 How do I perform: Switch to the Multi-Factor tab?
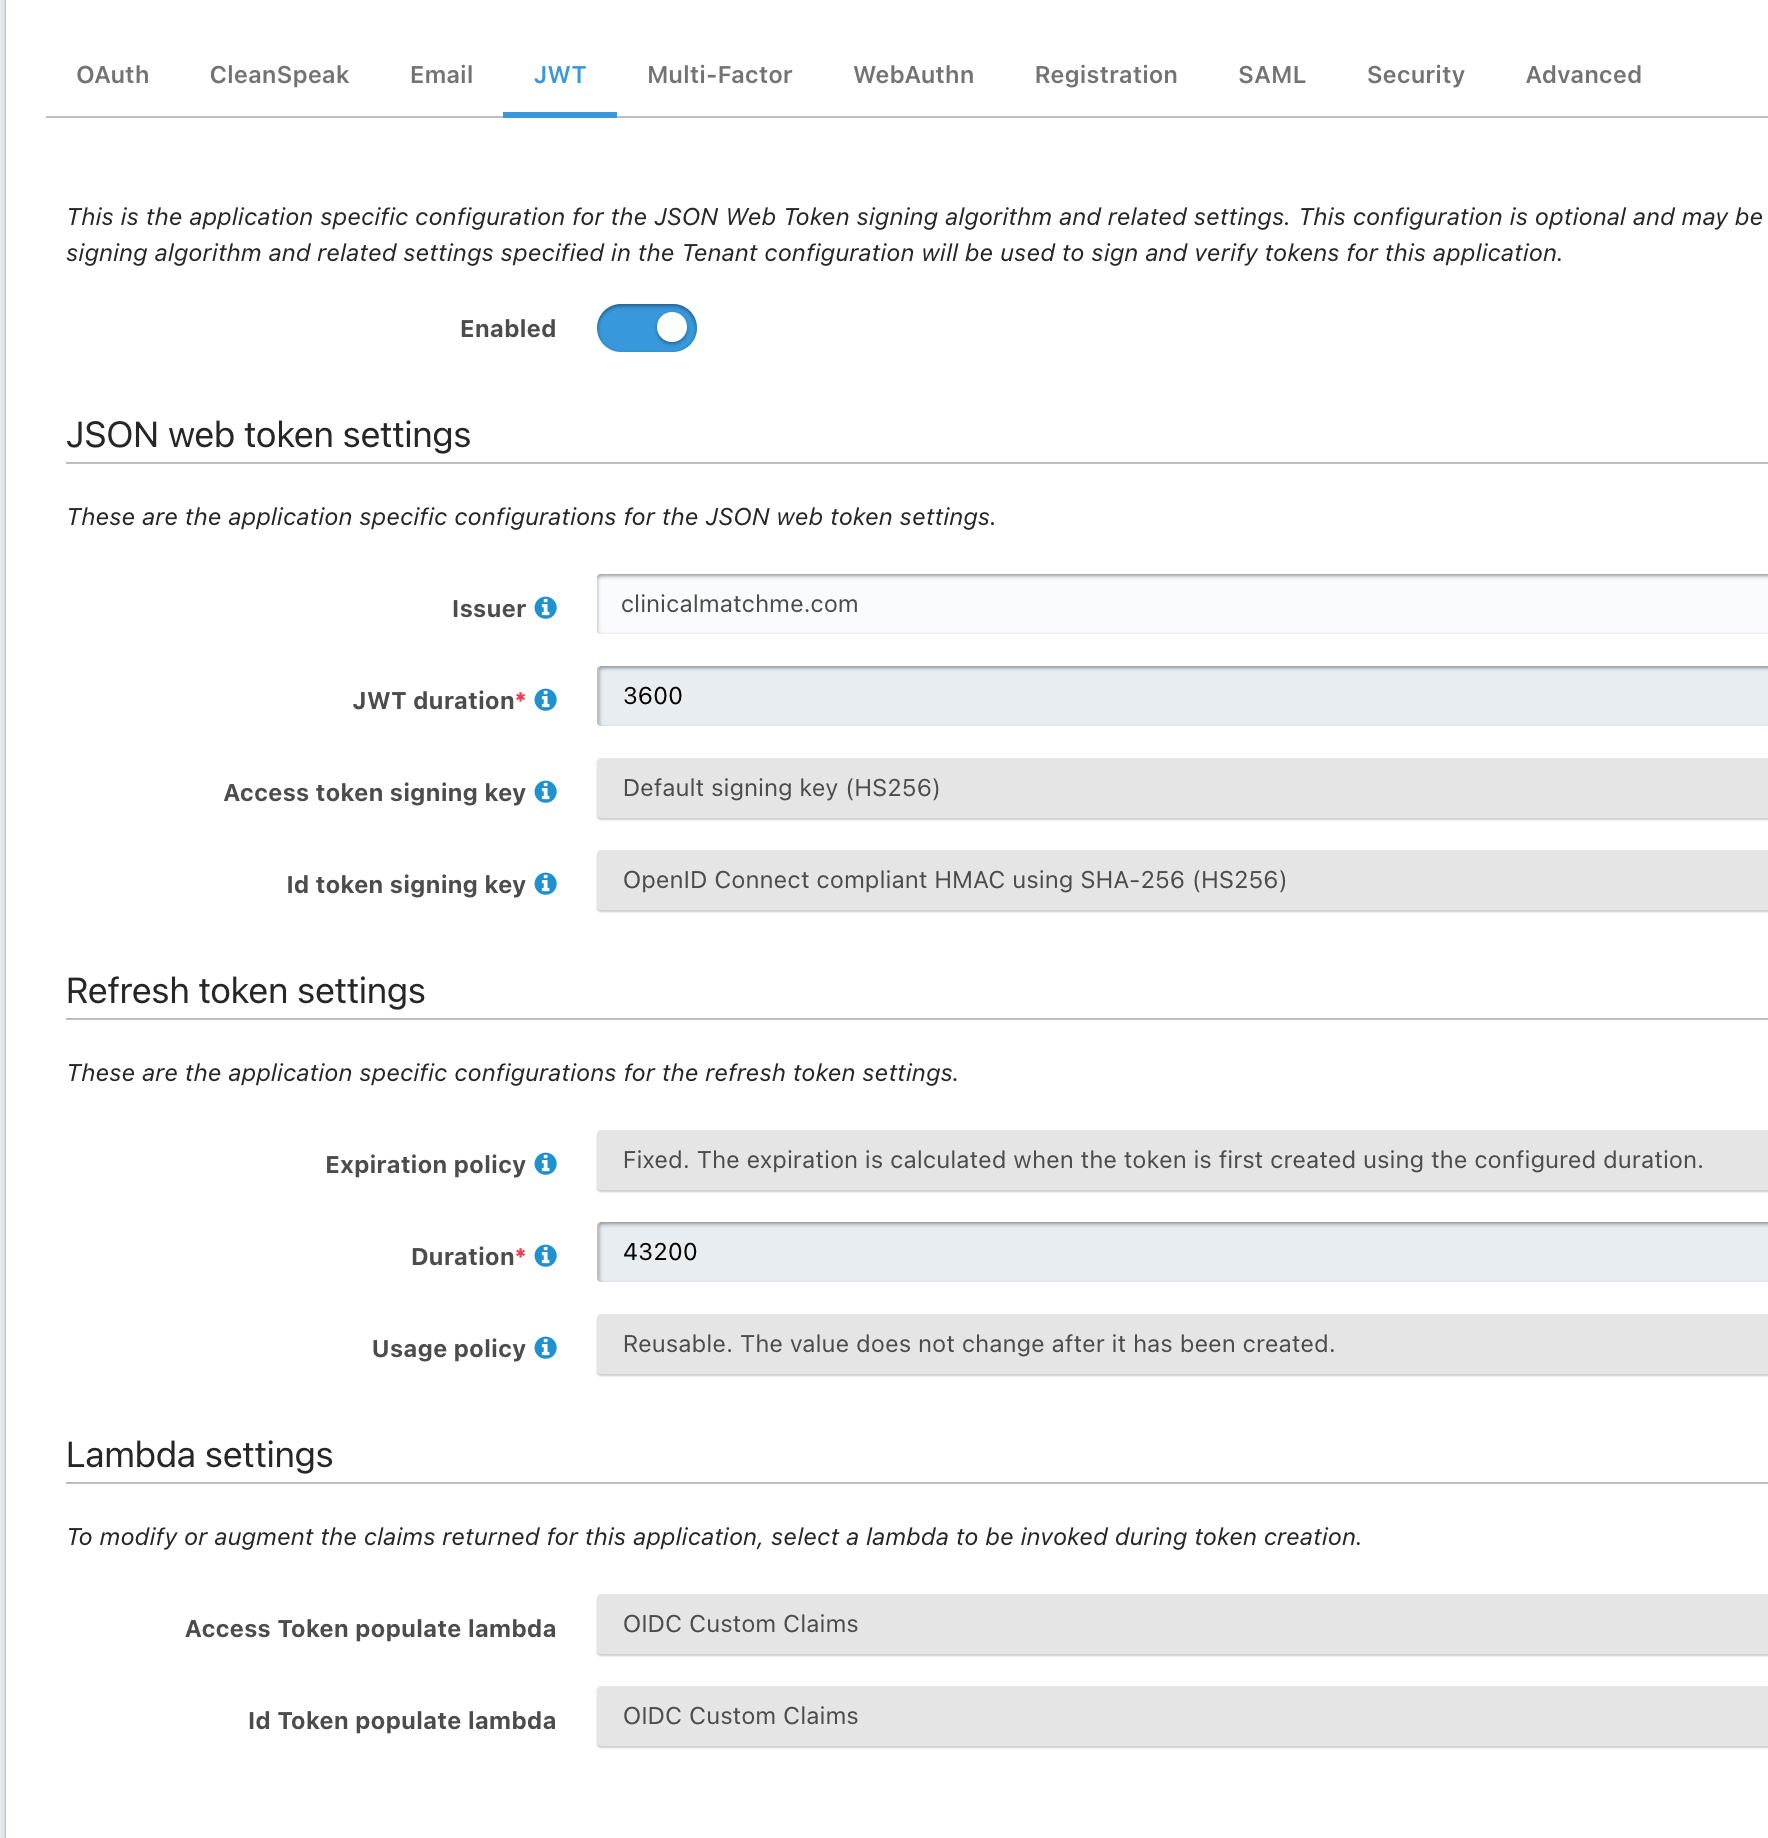720,75
